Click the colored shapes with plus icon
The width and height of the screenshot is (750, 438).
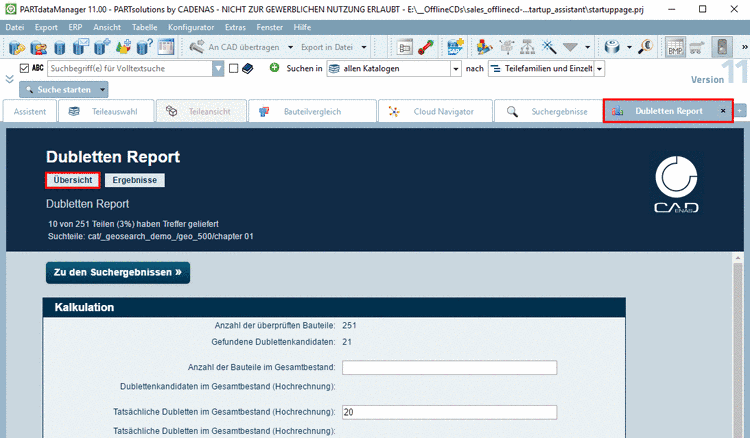[x=123, y=47]
